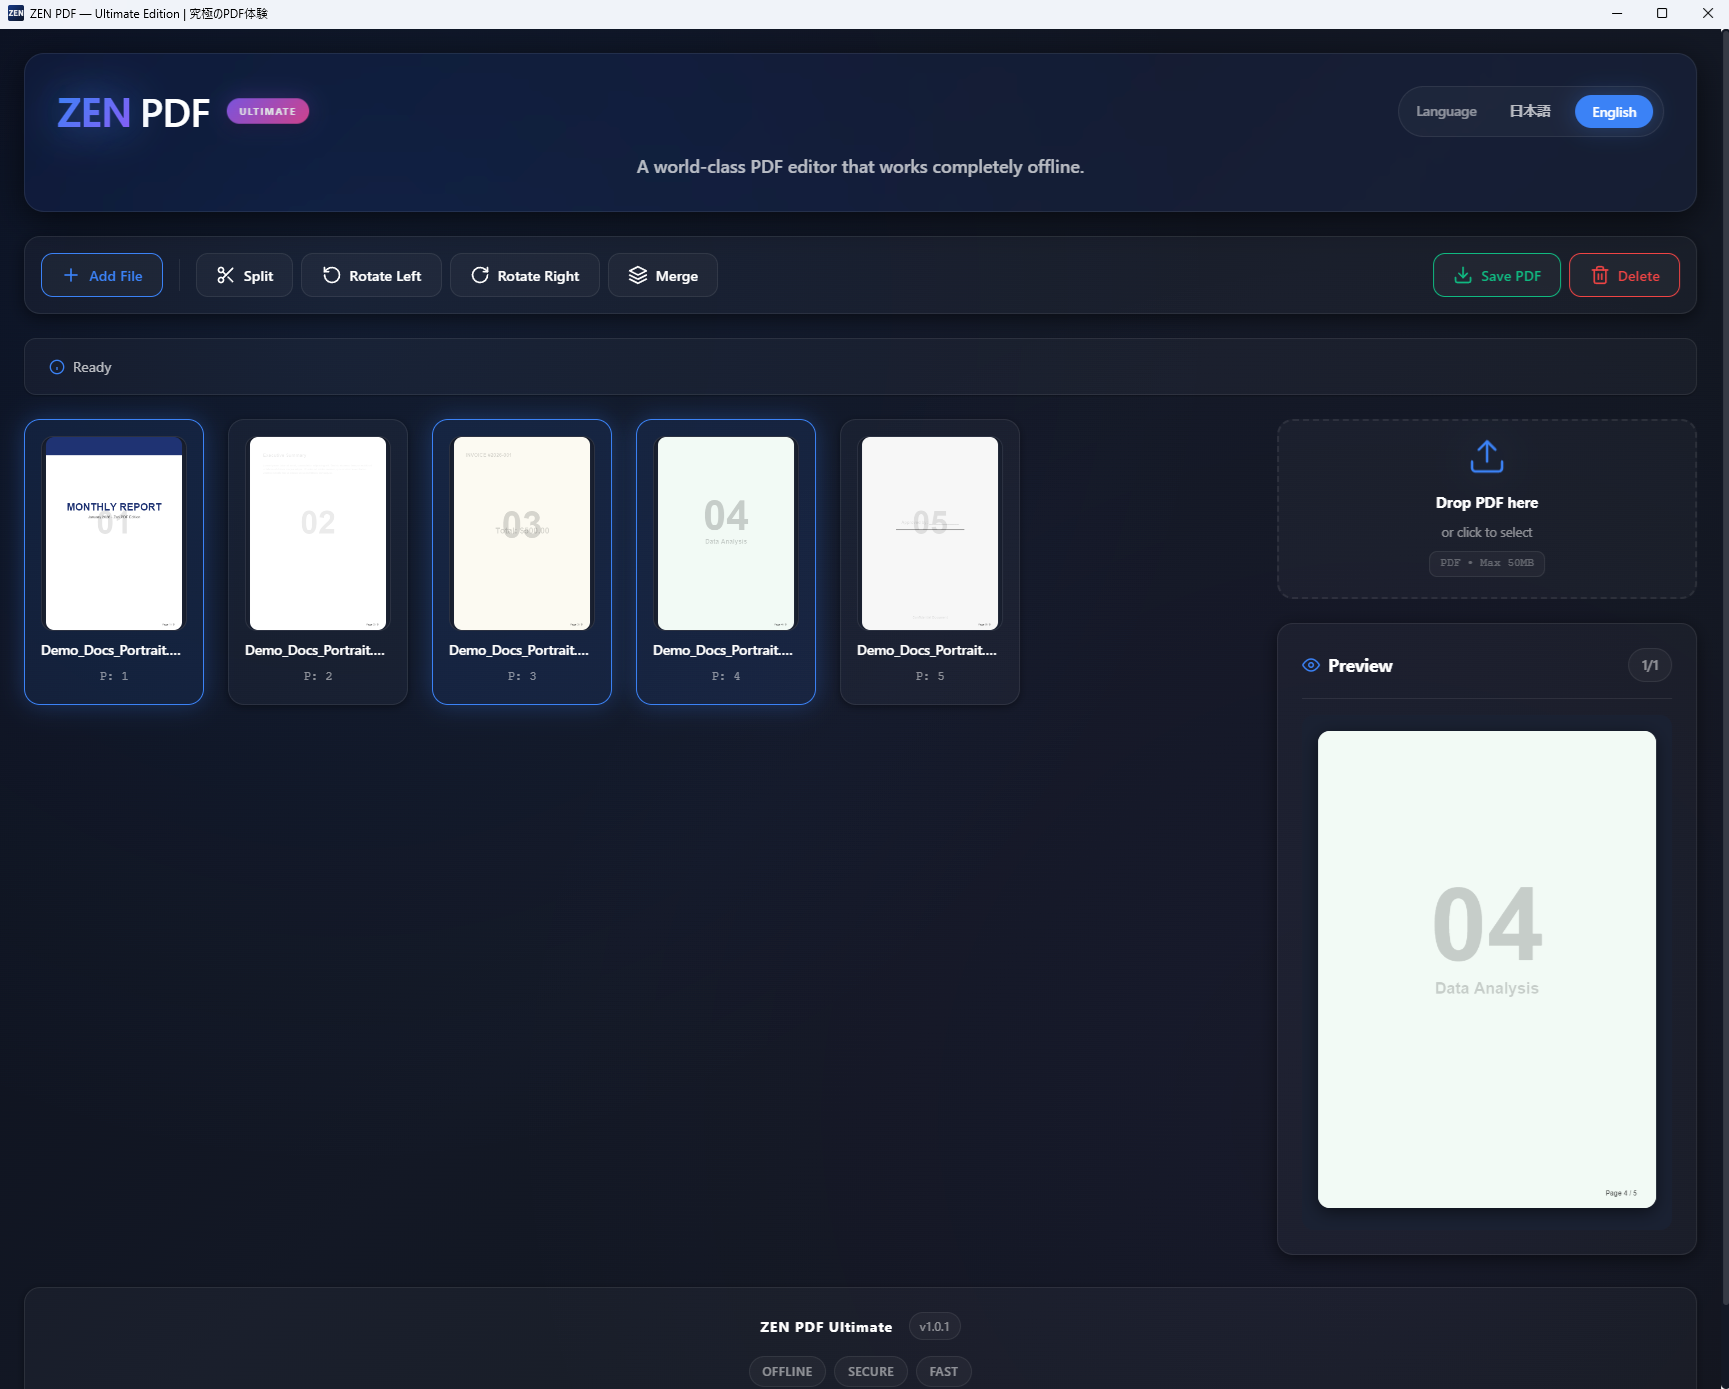The image size is (1729, 1389).
Task: Click the 1/1 preview counter badge
Action: click(1650, 665)
